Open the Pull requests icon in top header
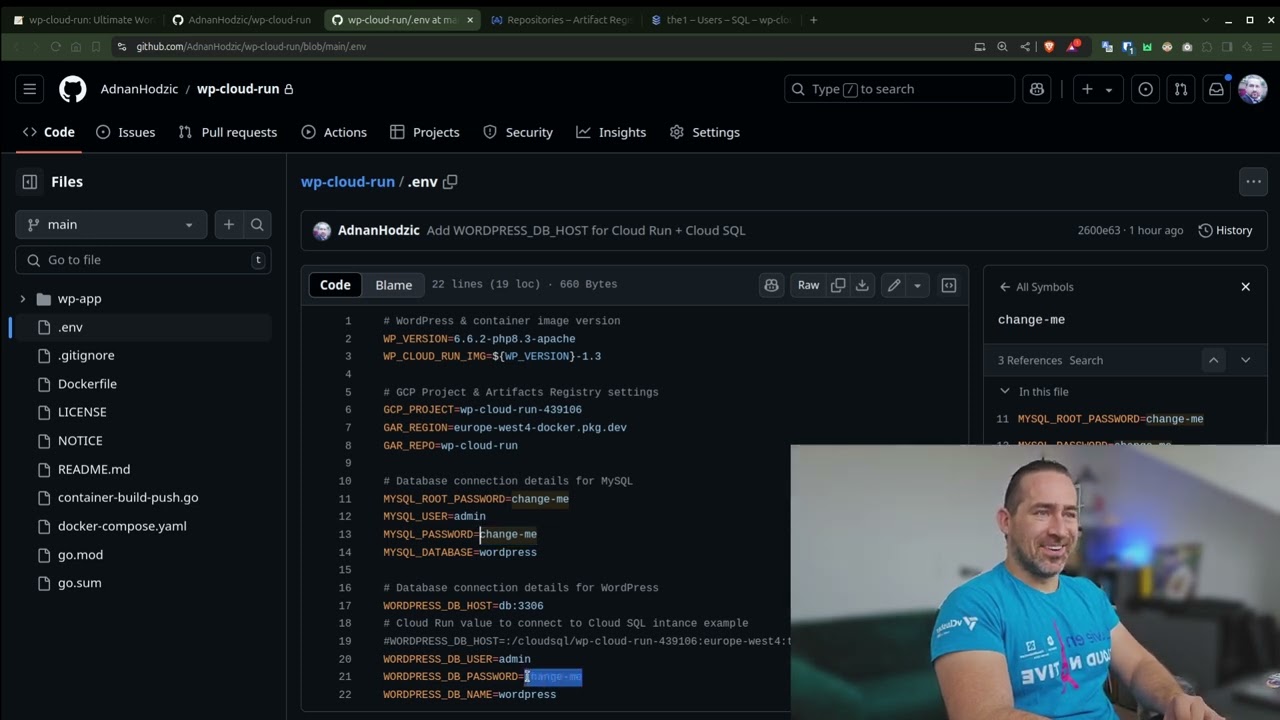 pyautogui.click(x=1181, y=89)
